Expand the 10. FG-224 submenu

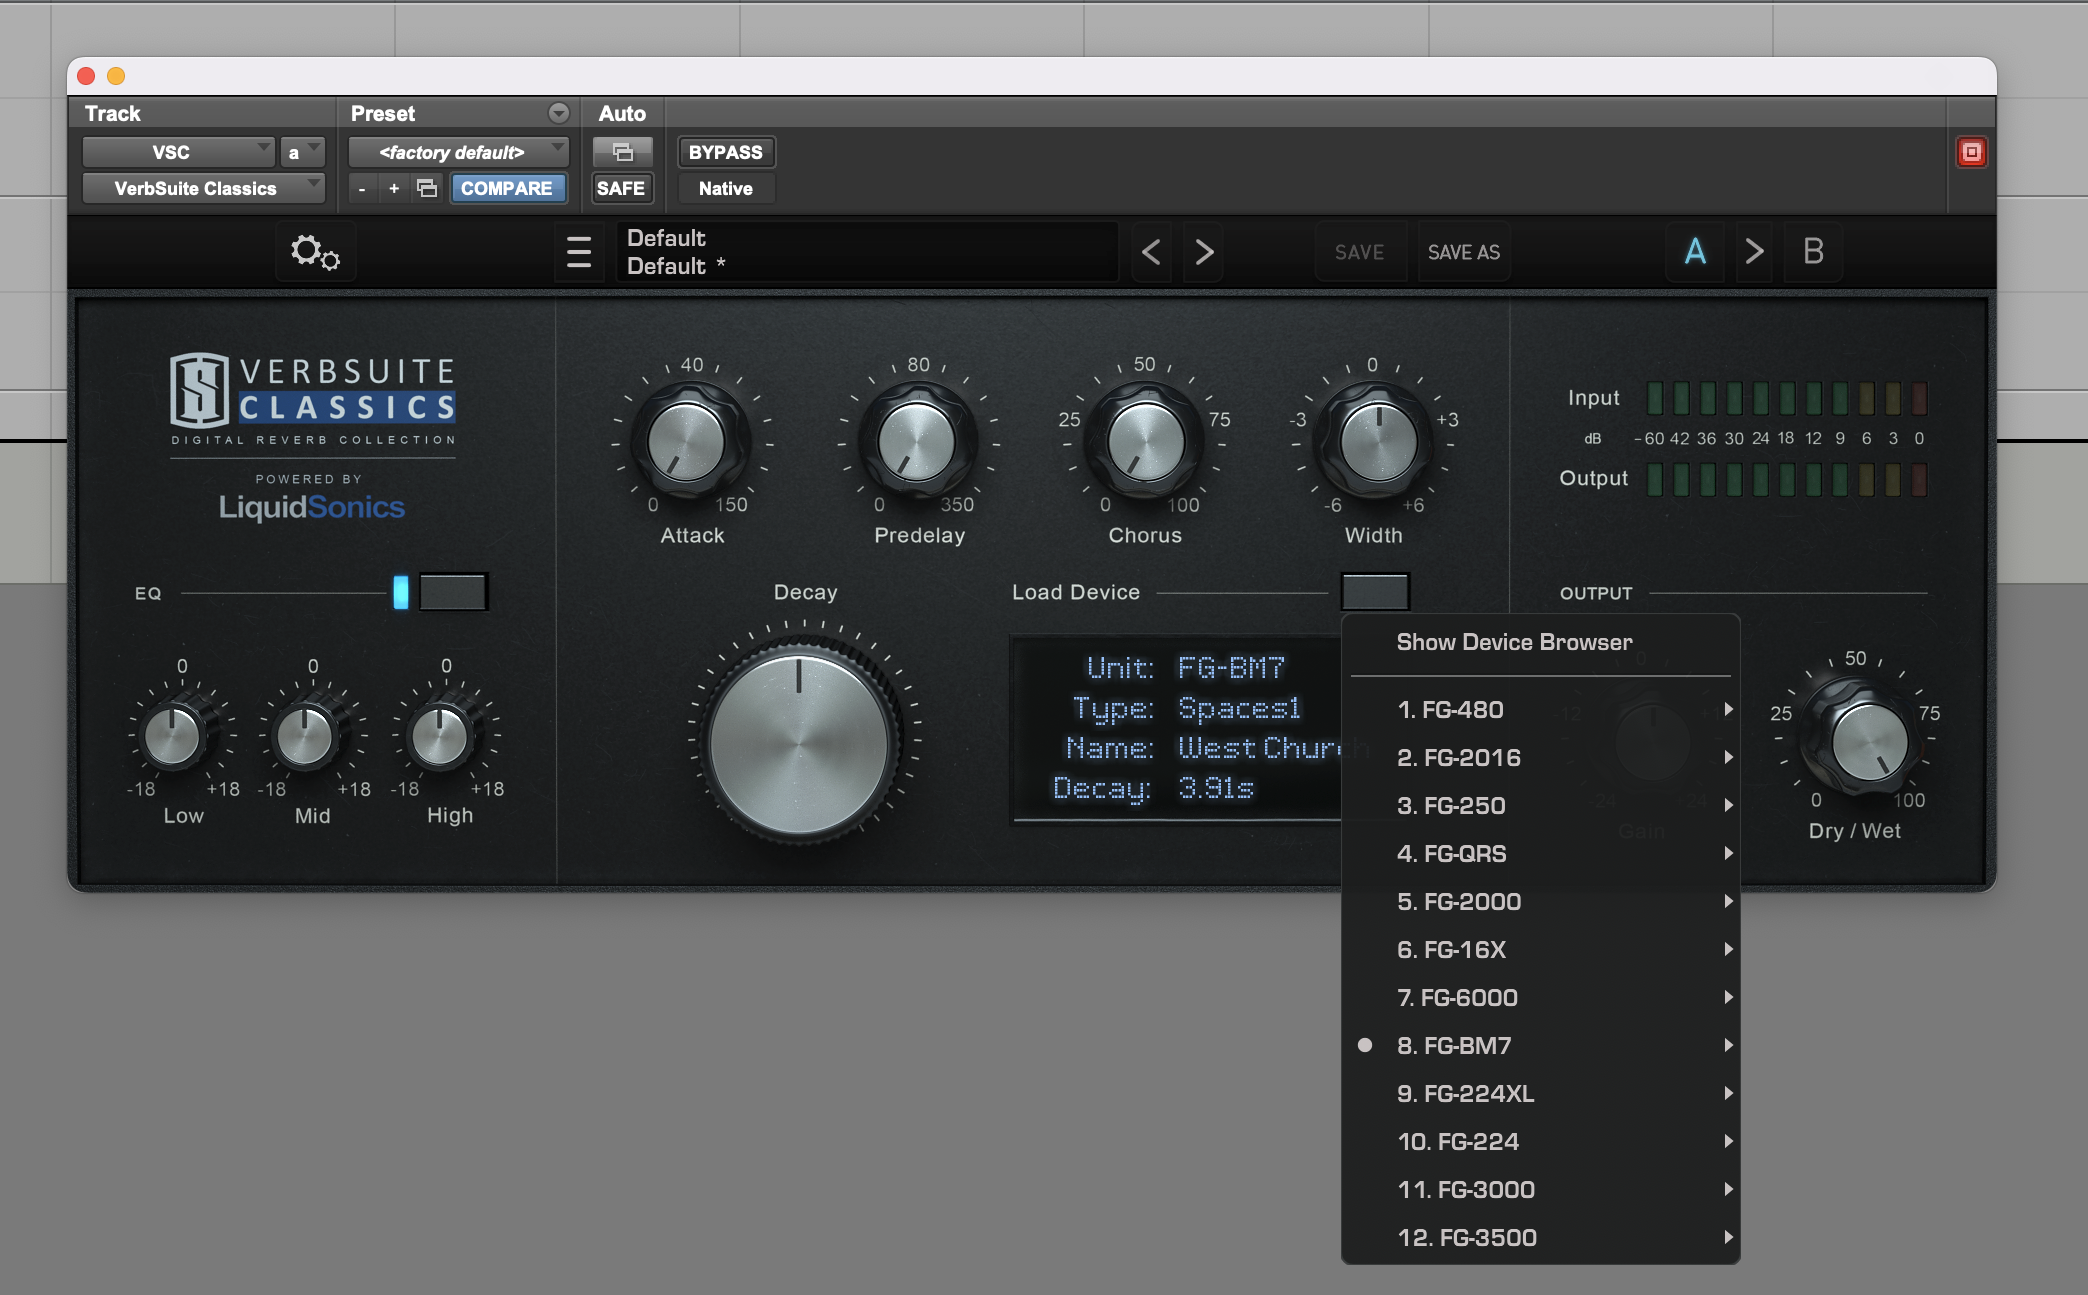(1540, 1141)
